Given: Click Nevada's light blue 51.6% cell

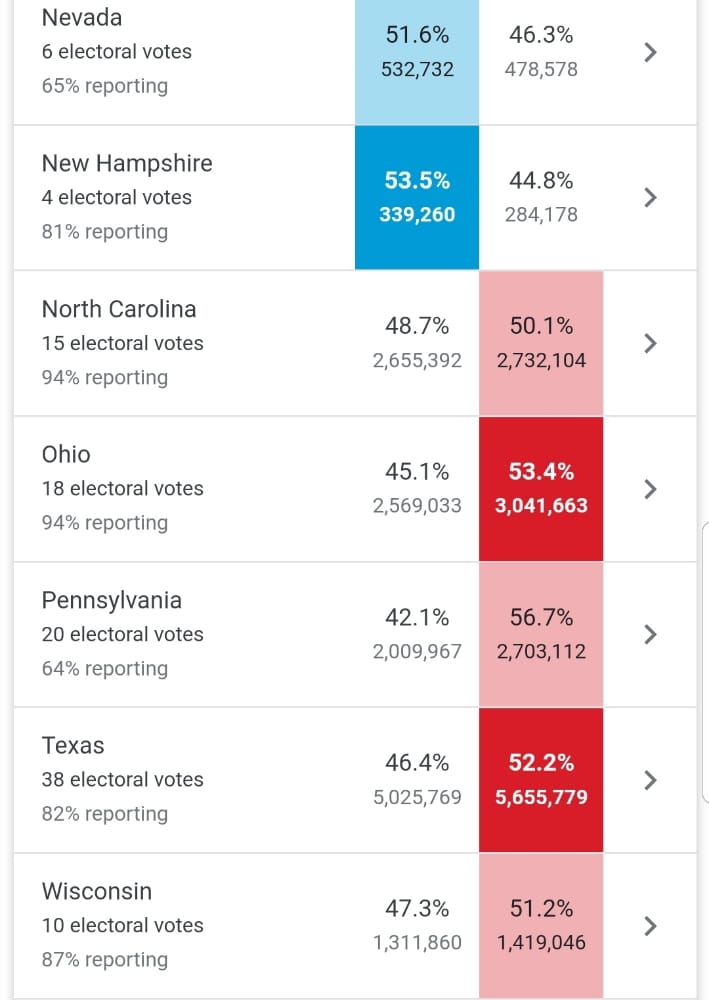Looking at the screenshot, I should coord(417,52).
